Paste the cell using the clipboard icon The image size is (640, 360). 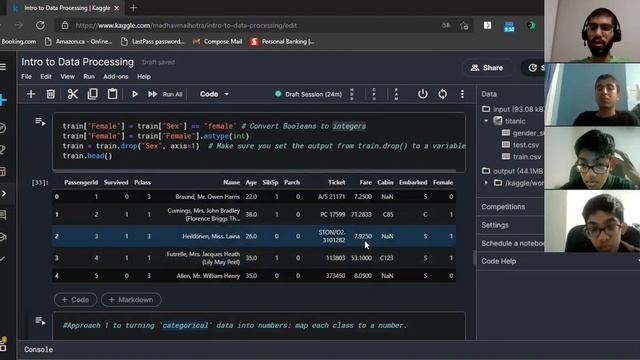tap(112, 94)
